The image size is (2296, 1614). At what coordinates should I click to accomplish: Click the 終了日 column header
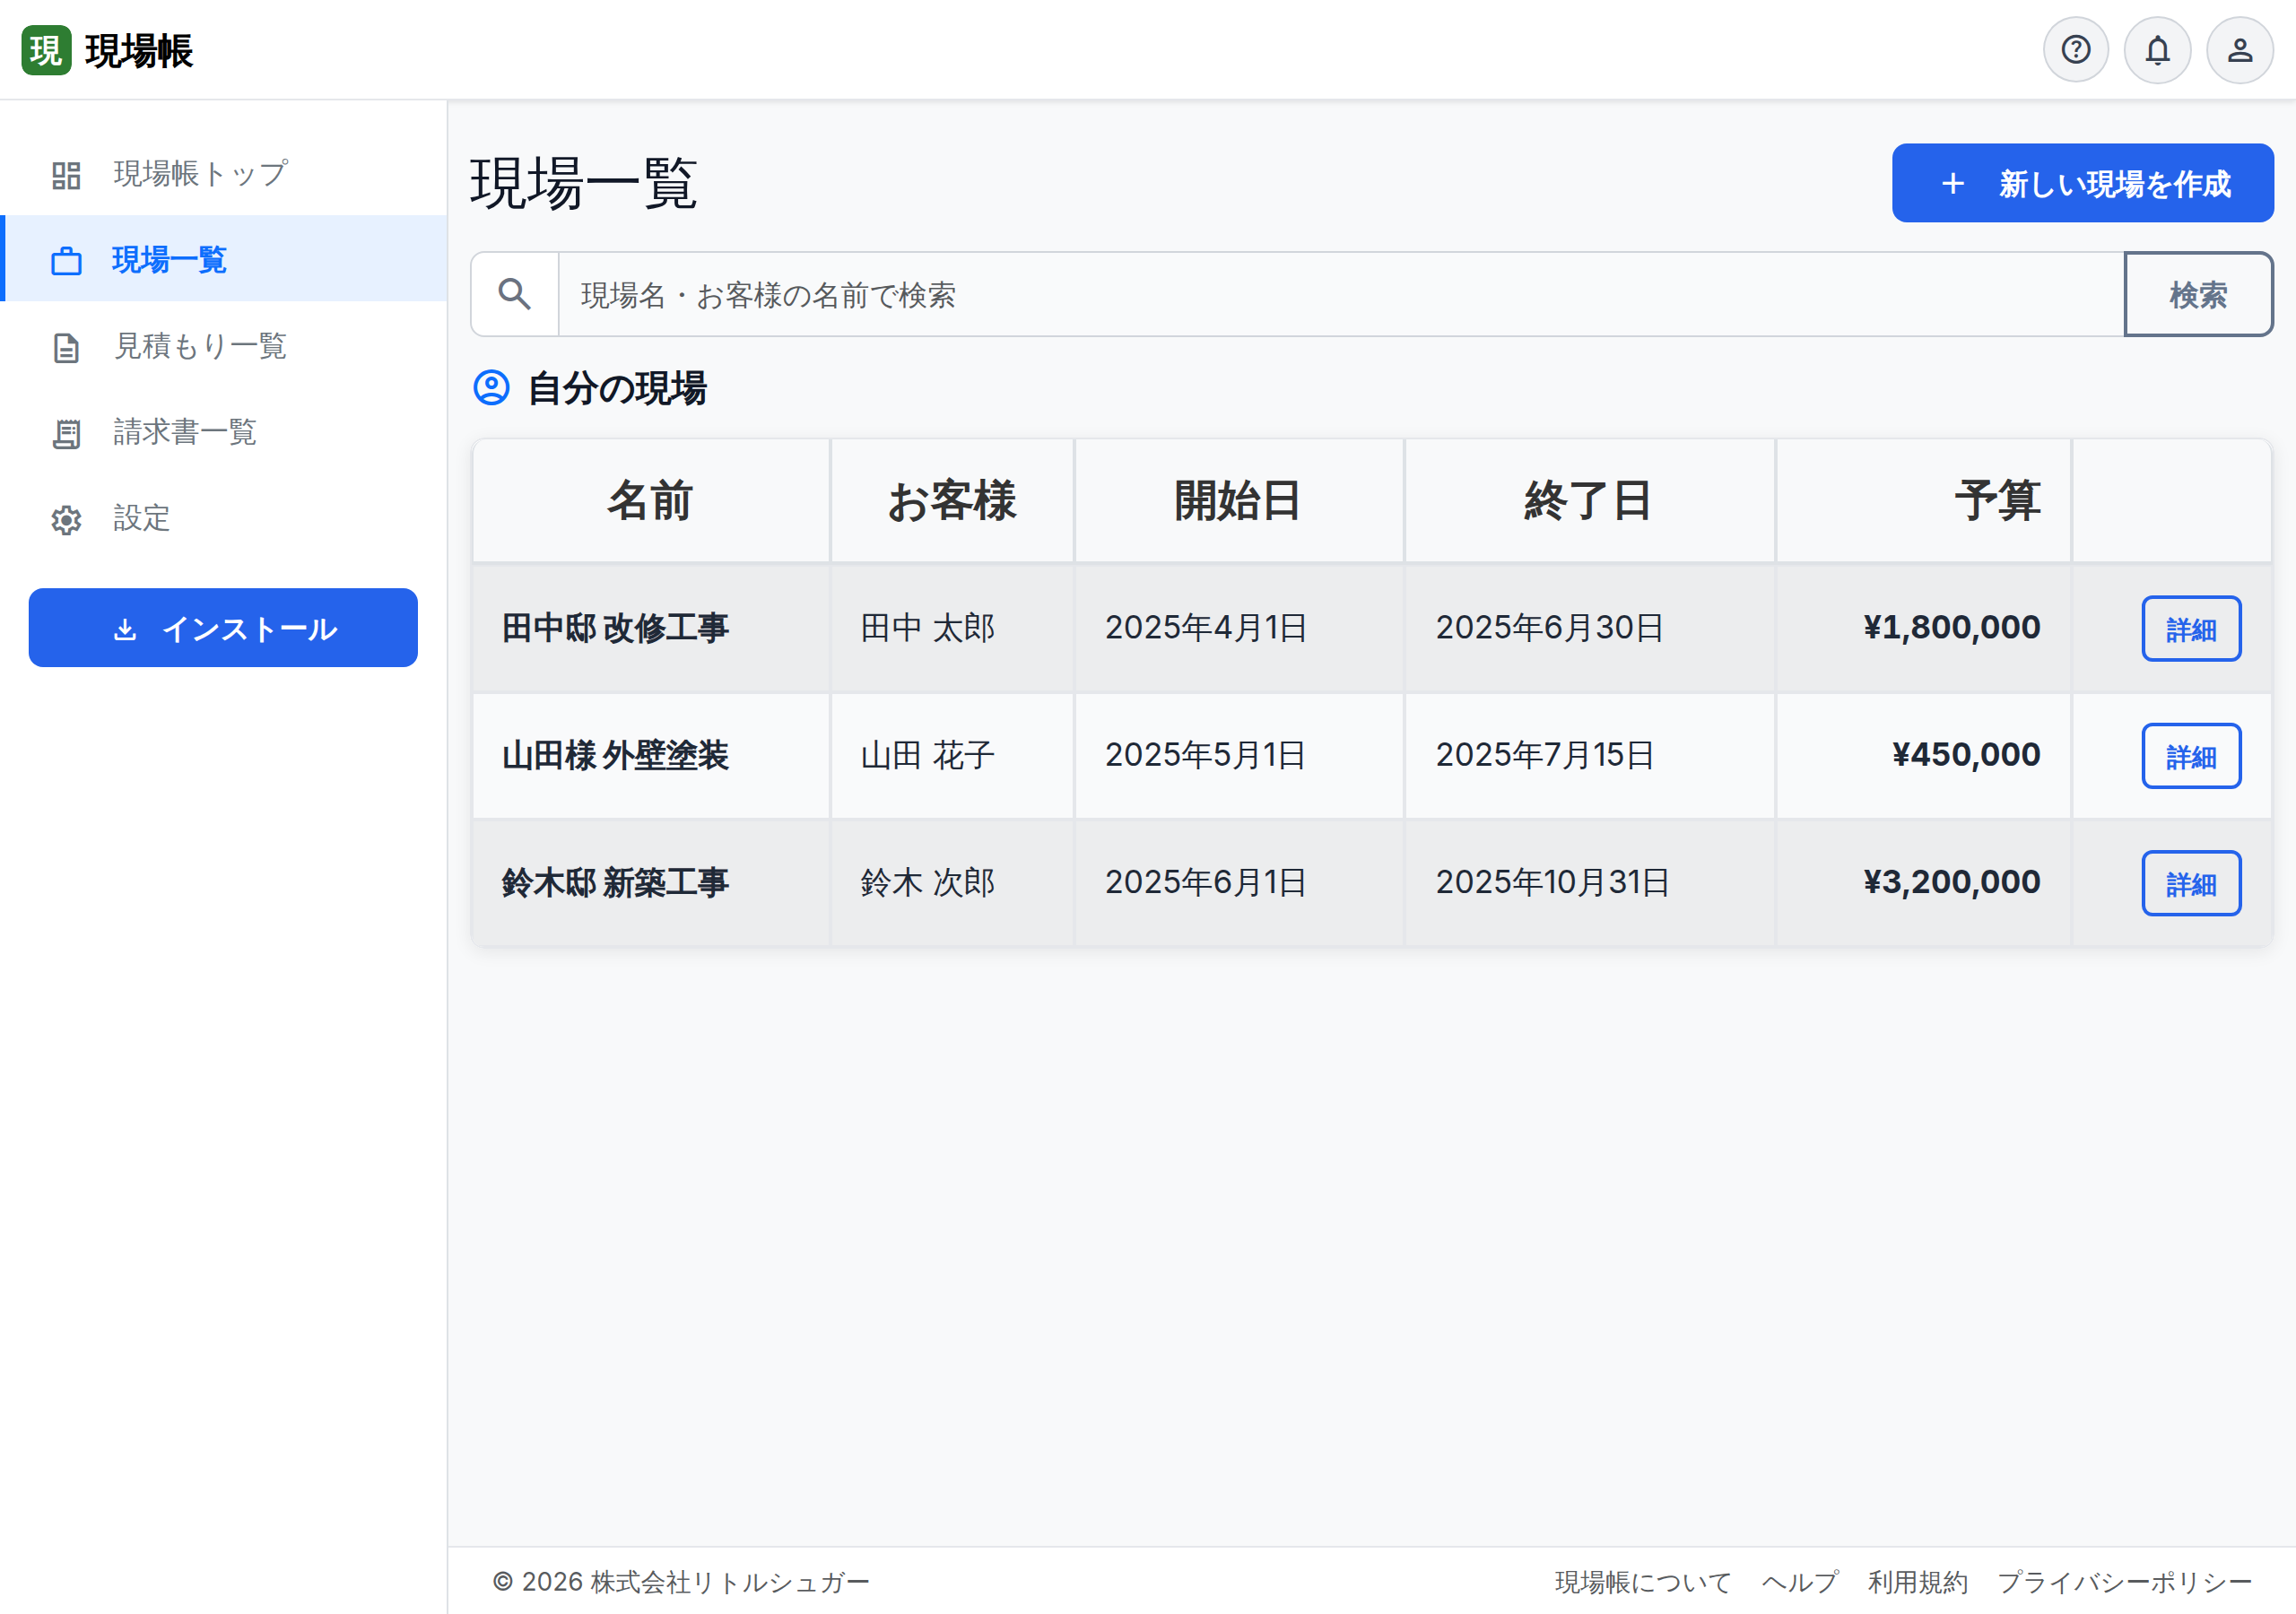(x=1590, y=500)
